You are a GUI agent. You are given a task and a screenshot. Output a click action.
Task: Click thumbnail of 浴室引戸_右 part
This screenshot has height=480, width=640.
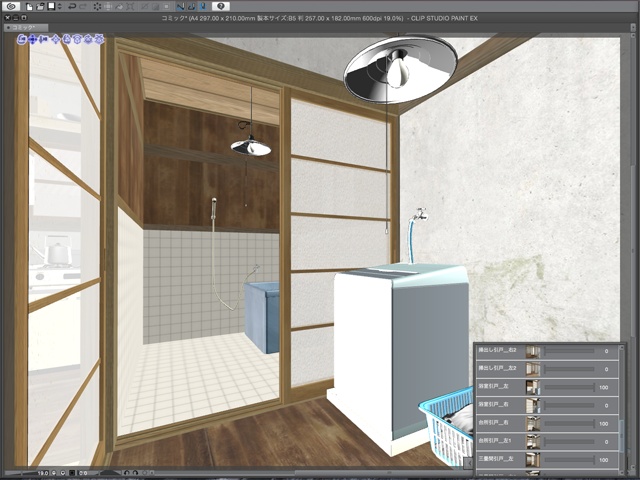pyautogui.click(x=533, y=405)
